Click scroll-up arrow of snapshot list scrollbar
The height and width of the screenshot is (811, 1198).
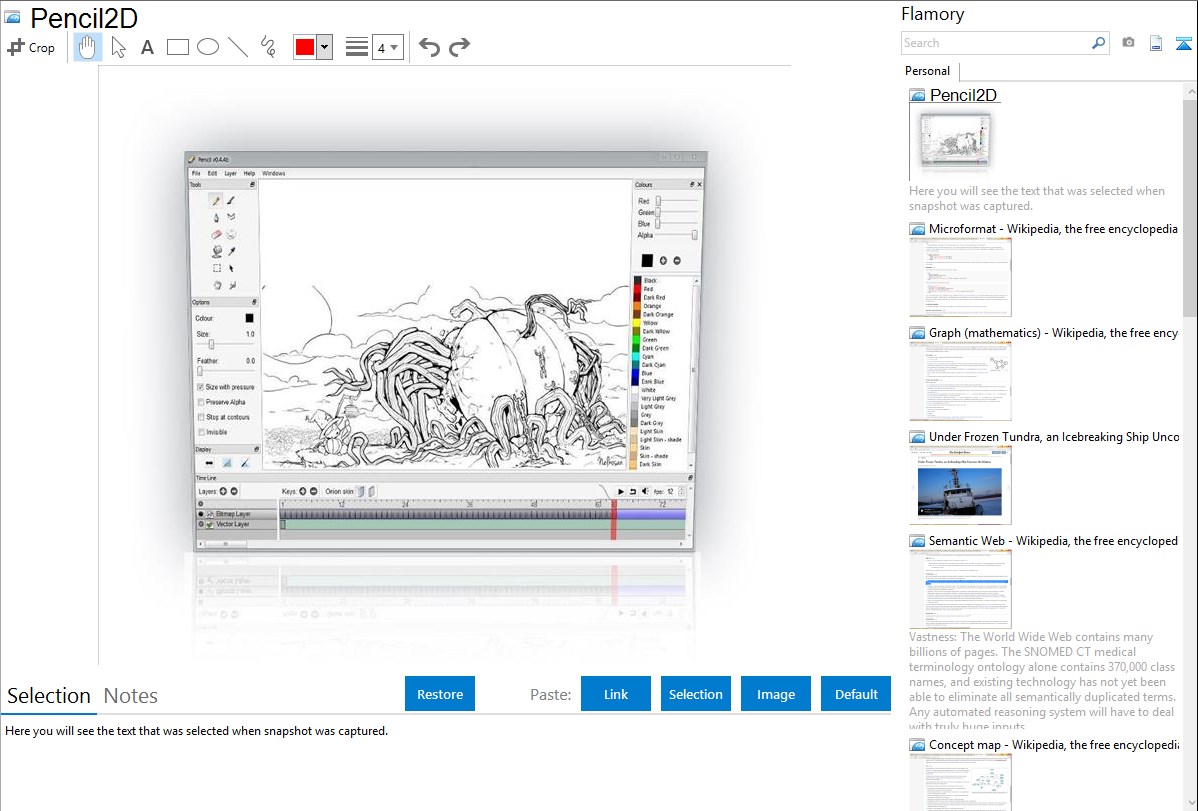point(1190,91)
